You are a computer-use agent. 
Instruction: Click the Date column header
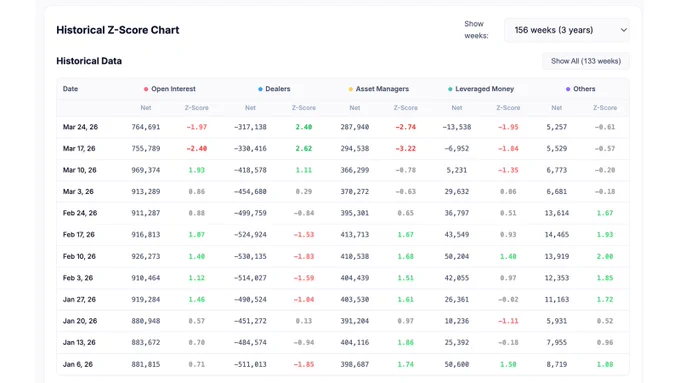70,89
